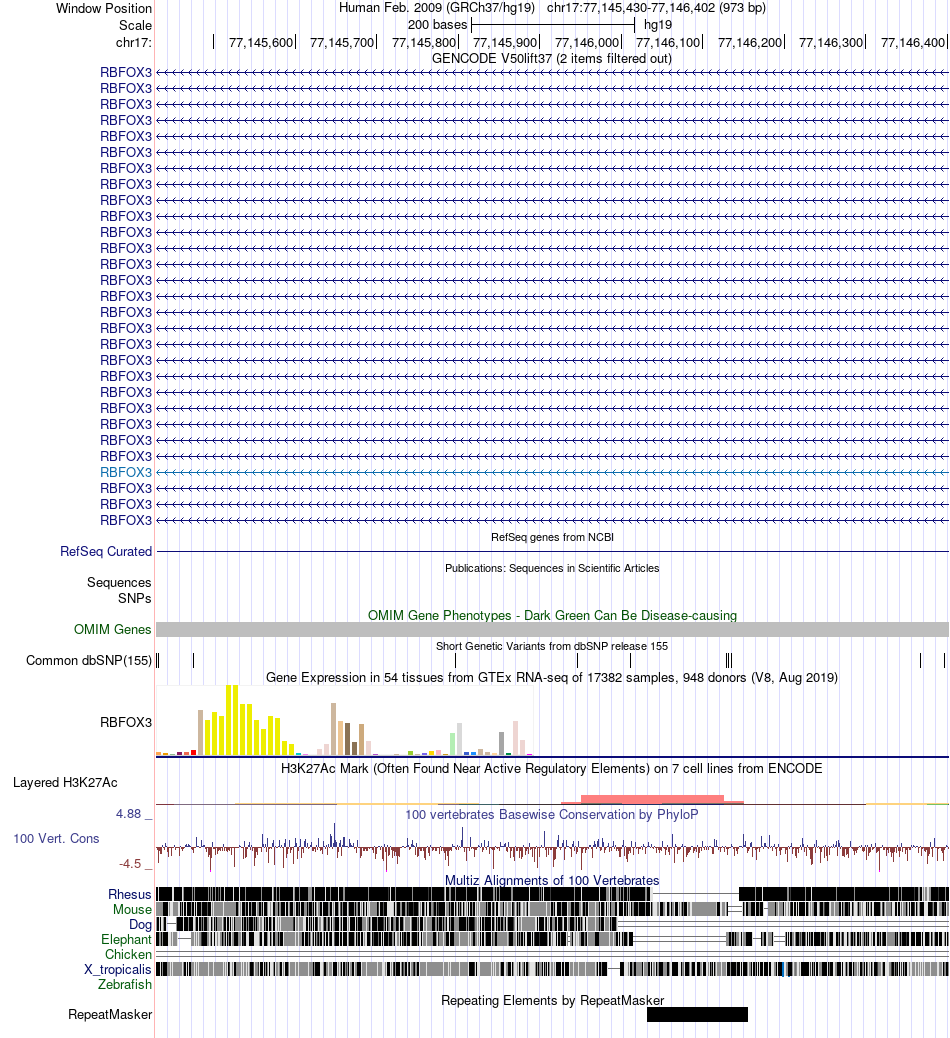950x1038 pixels.
Task: Click the RepeatMasker track label
Action: tap(110, 1014)
